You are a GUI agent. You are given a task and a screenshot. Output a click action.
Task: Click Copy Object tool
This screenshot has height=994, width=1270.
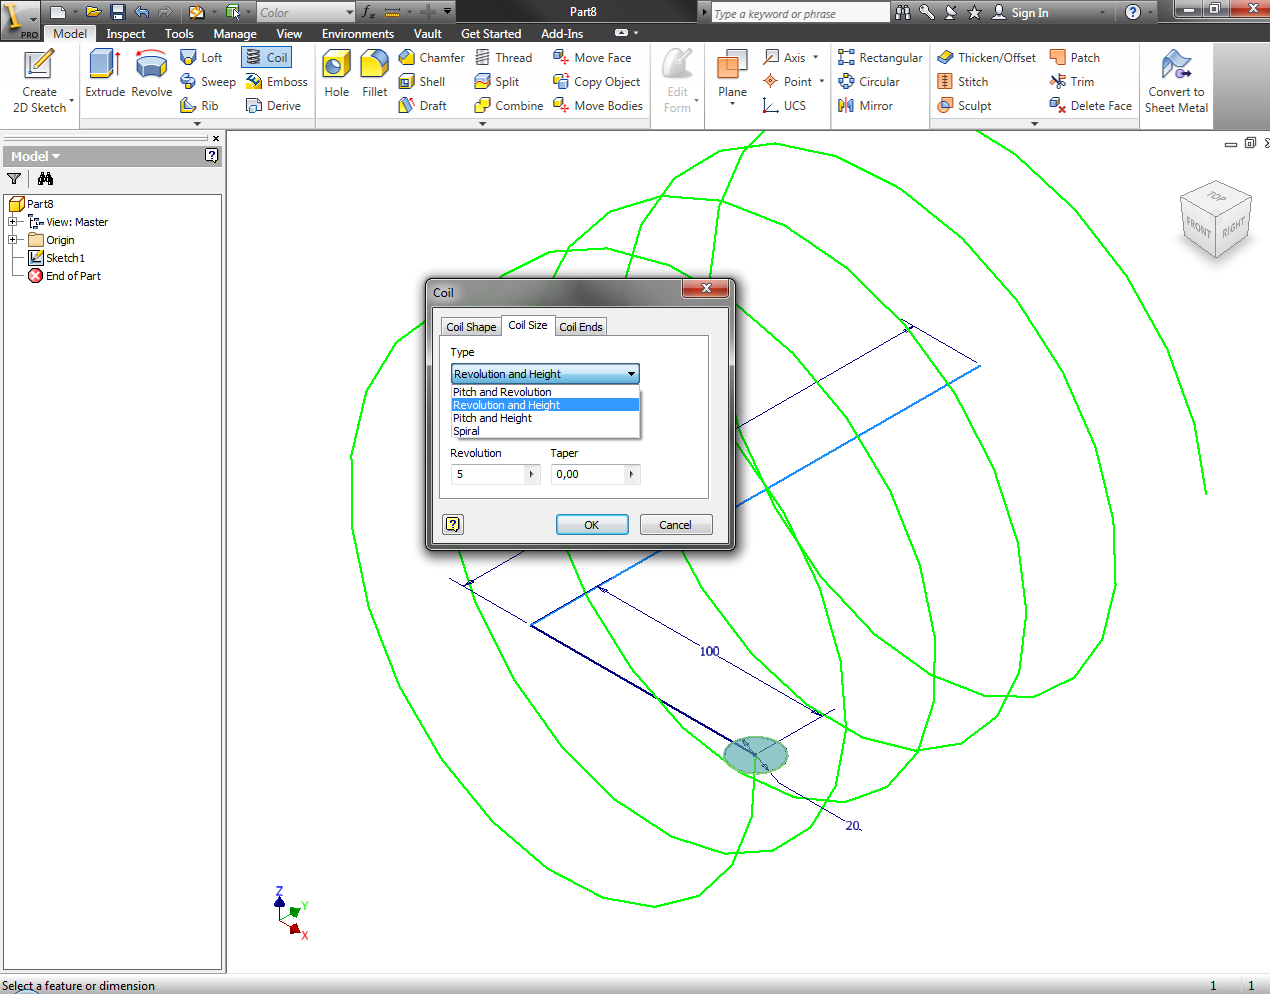coord(597,82)
